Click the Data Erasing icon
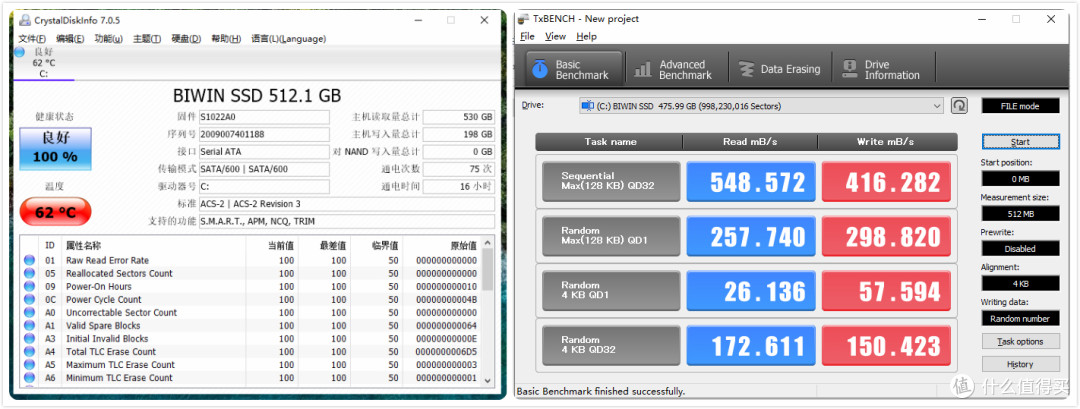 tap(747, 70)
